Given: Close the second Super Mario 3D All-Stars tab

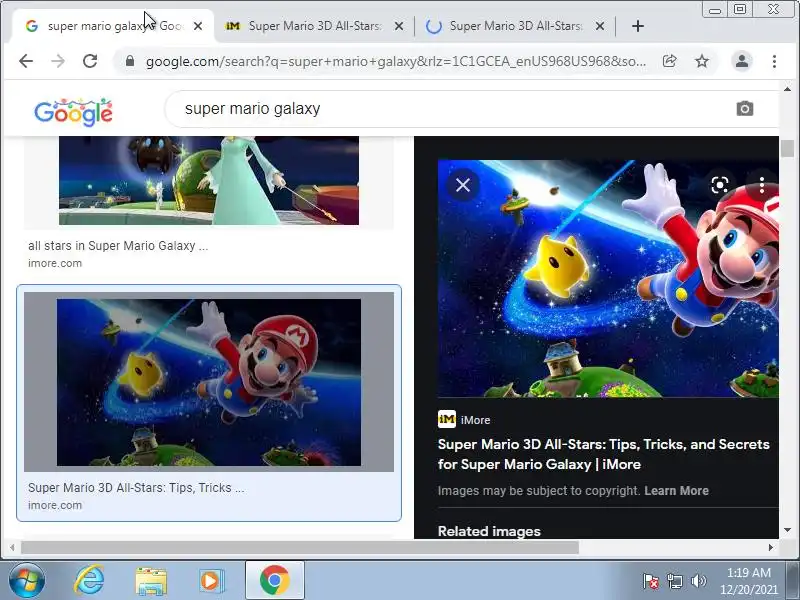Looking at the screenshot, I should pyautogui.click(x=399, y=26).
